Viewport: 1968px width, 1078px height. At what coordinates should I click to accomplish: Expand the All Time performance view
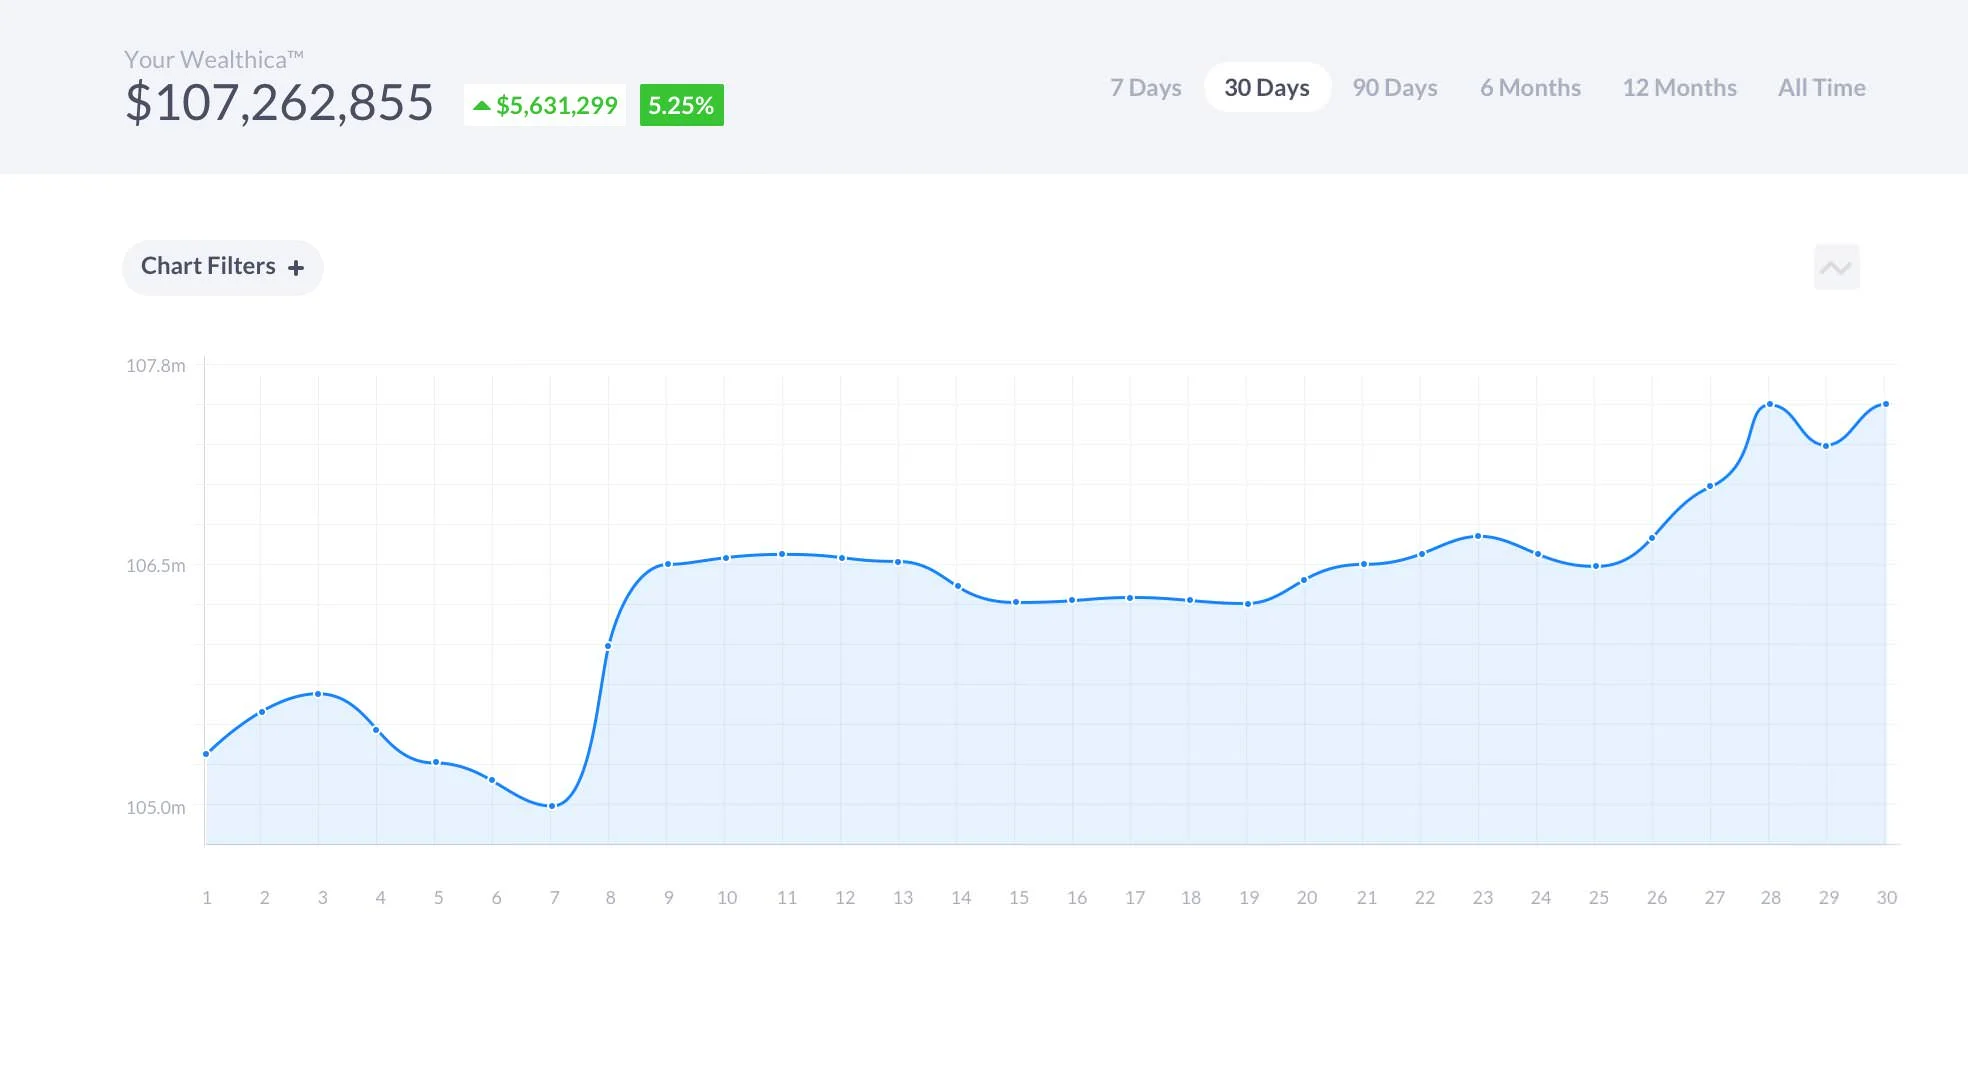1821,88
